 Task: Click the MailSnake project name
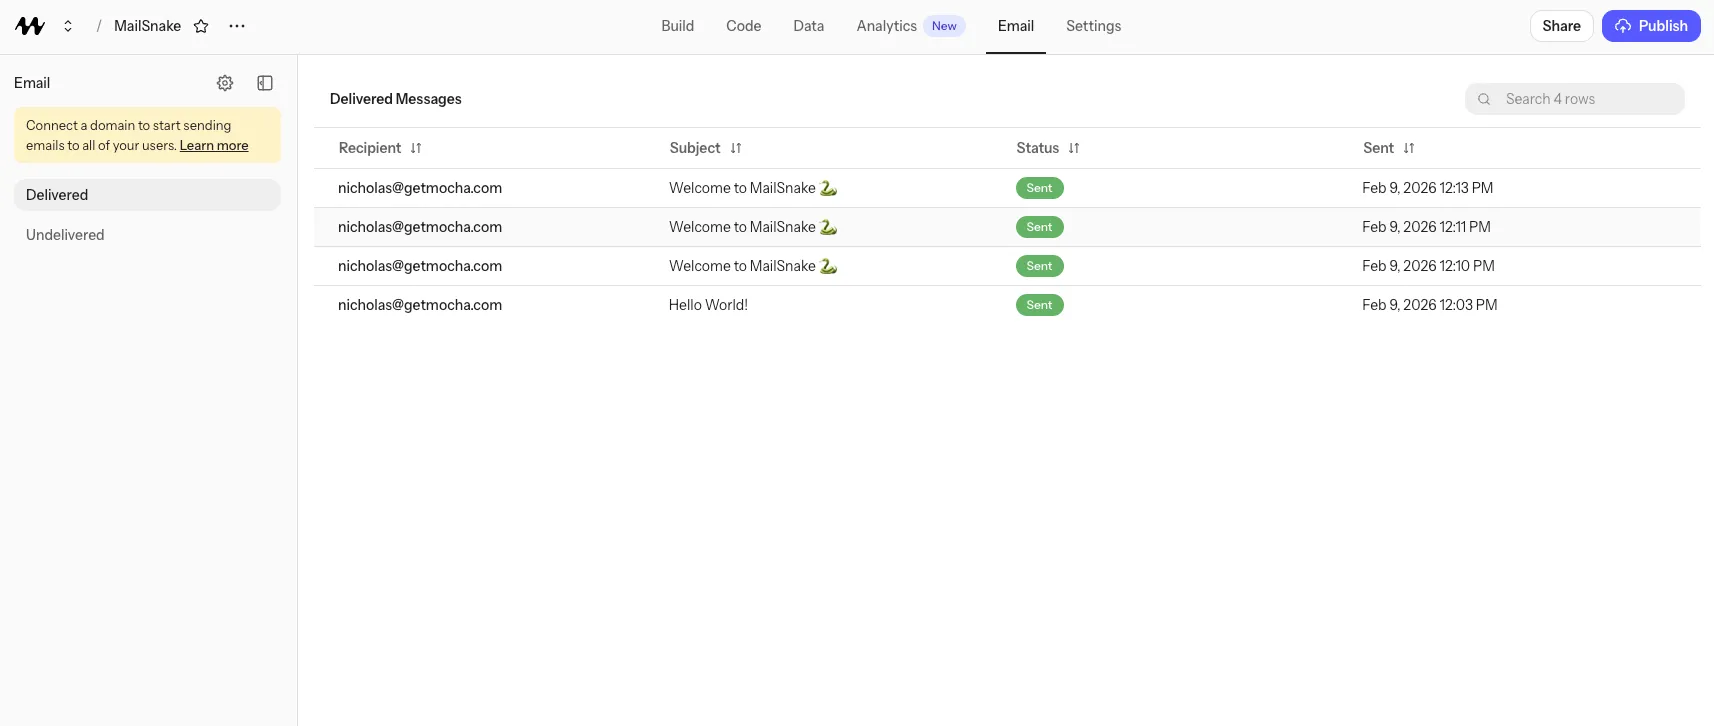(147, 26)
